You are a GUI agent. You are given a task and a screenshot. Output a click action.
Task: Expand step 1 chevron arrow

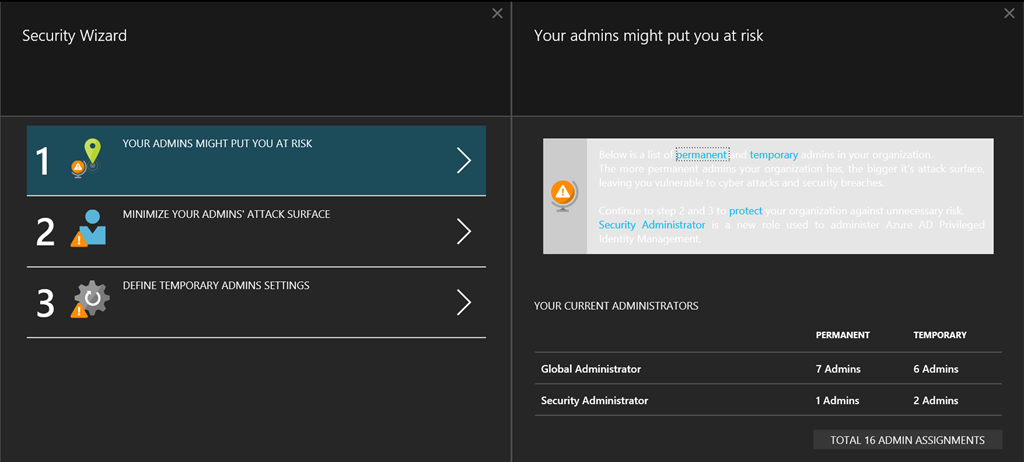coord(463,161)
